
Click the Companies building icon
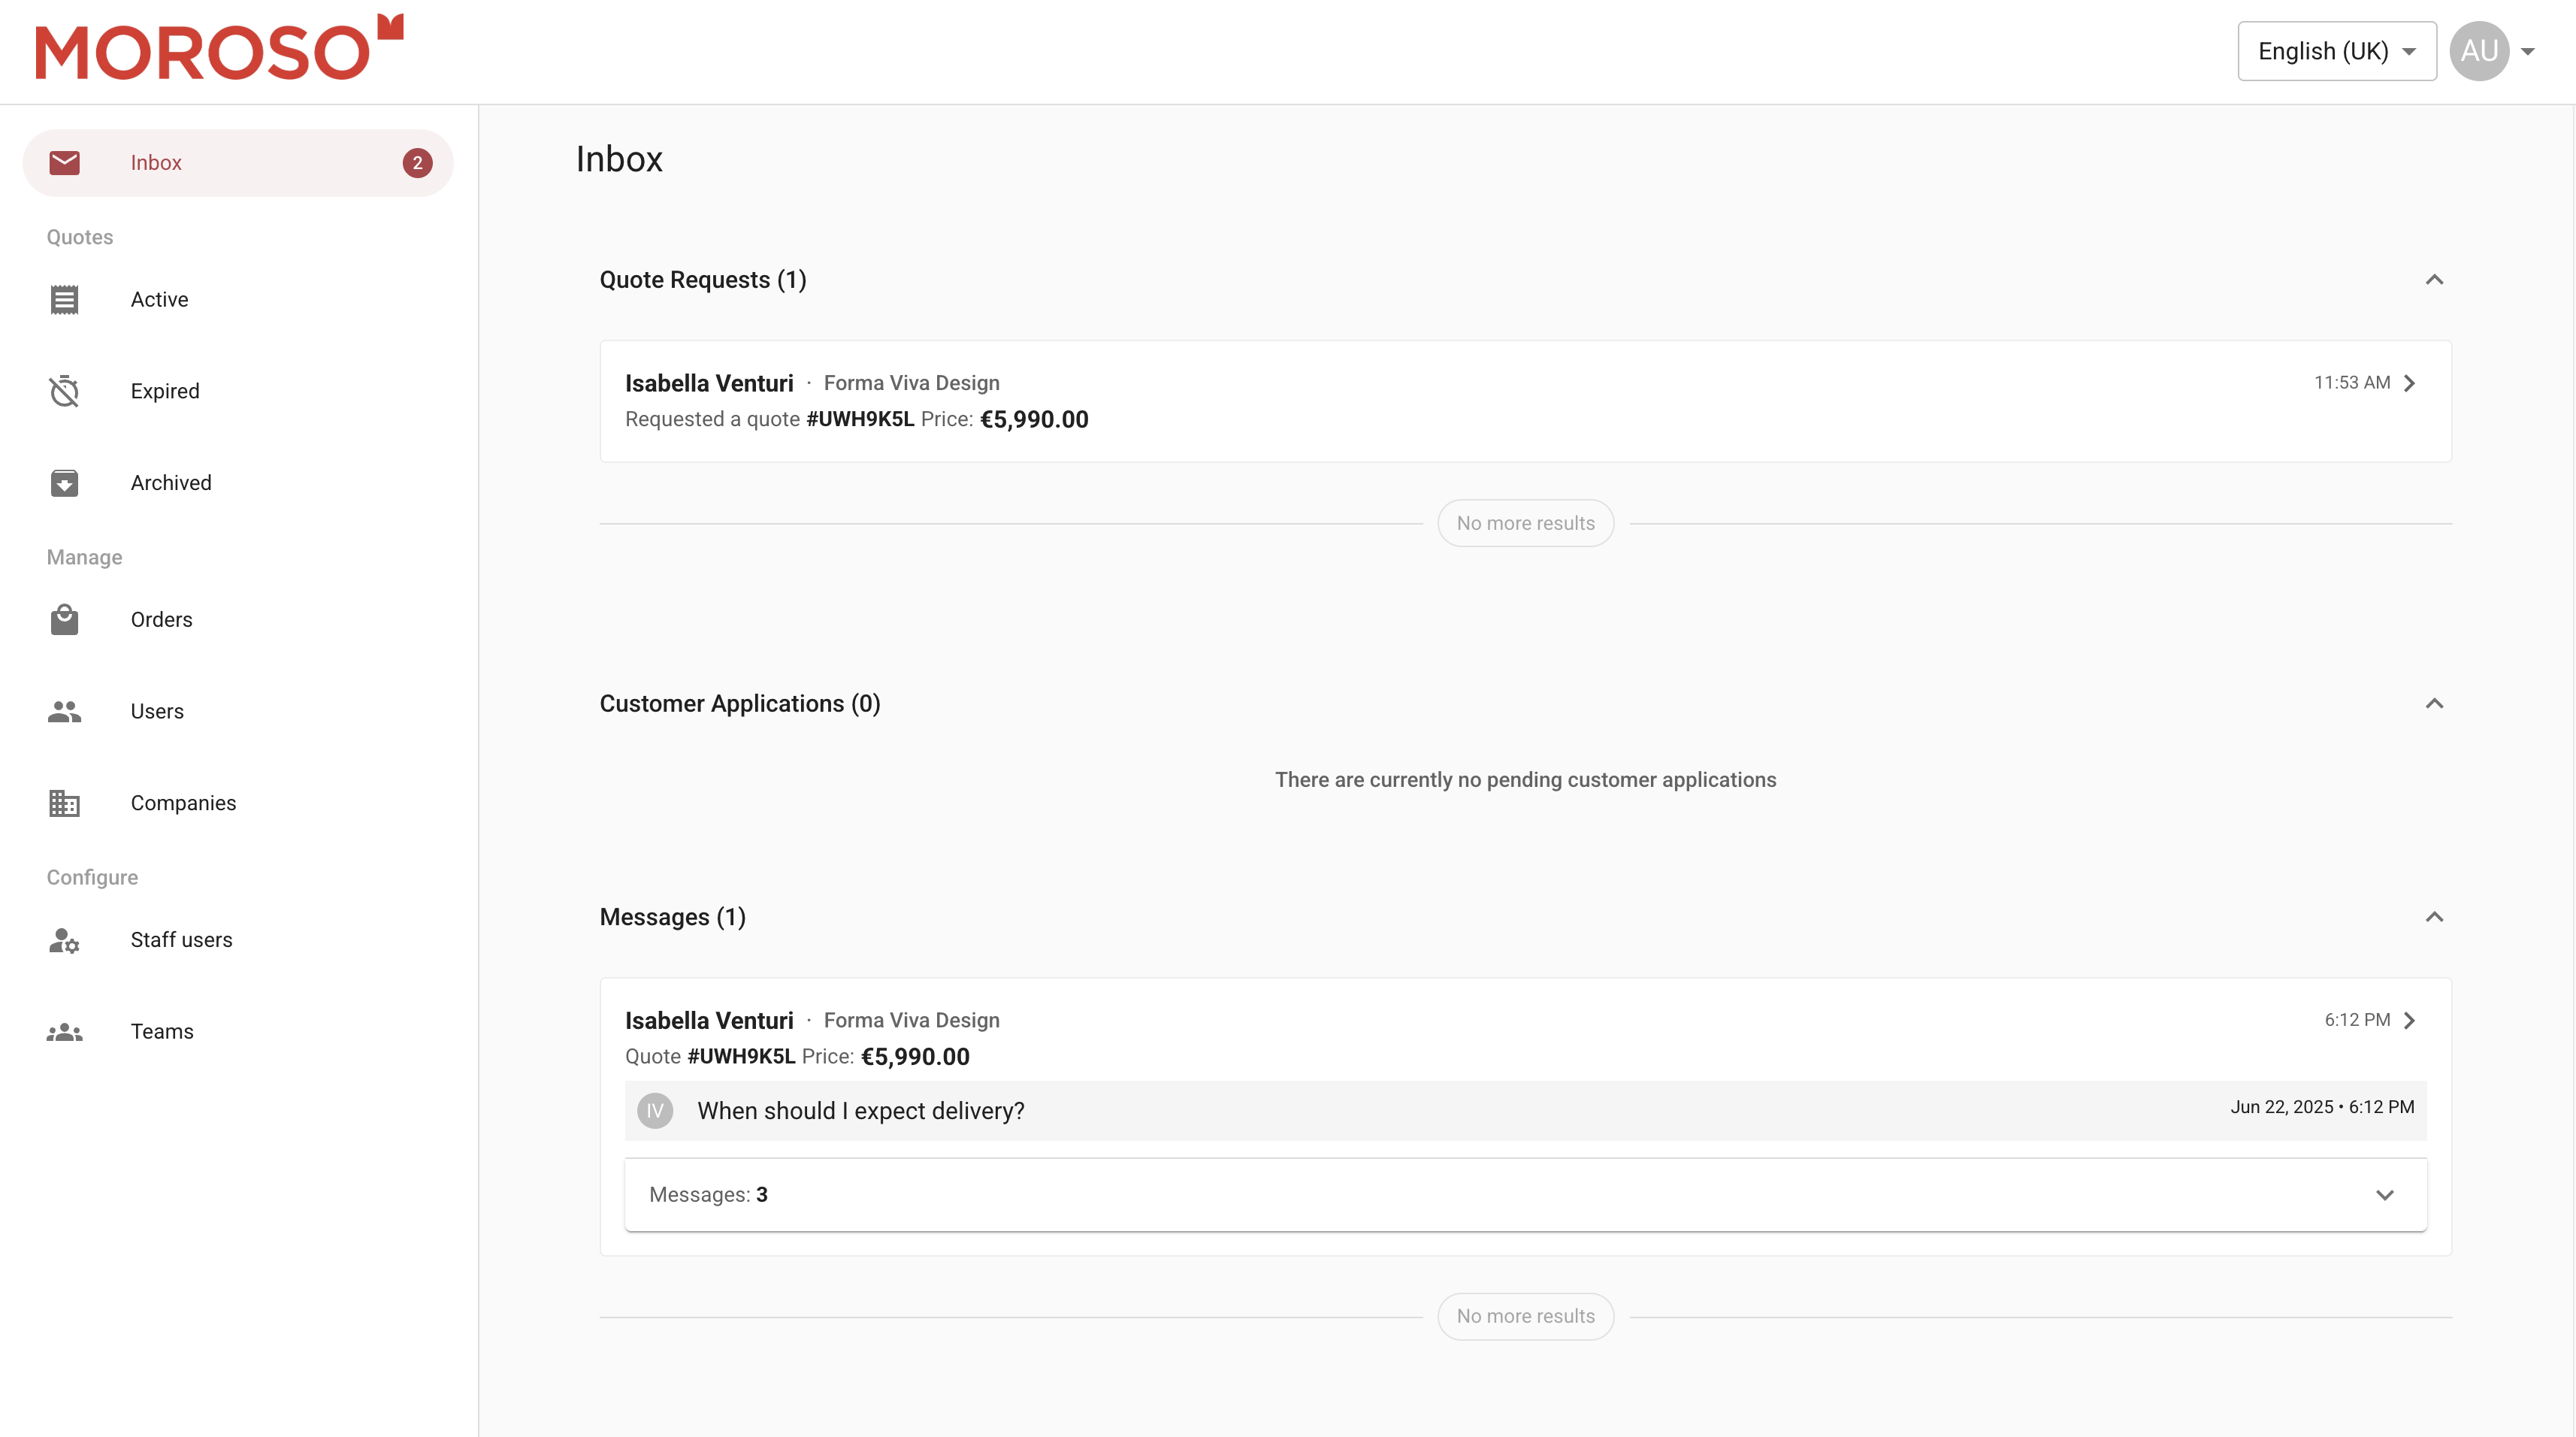point(64,803)
